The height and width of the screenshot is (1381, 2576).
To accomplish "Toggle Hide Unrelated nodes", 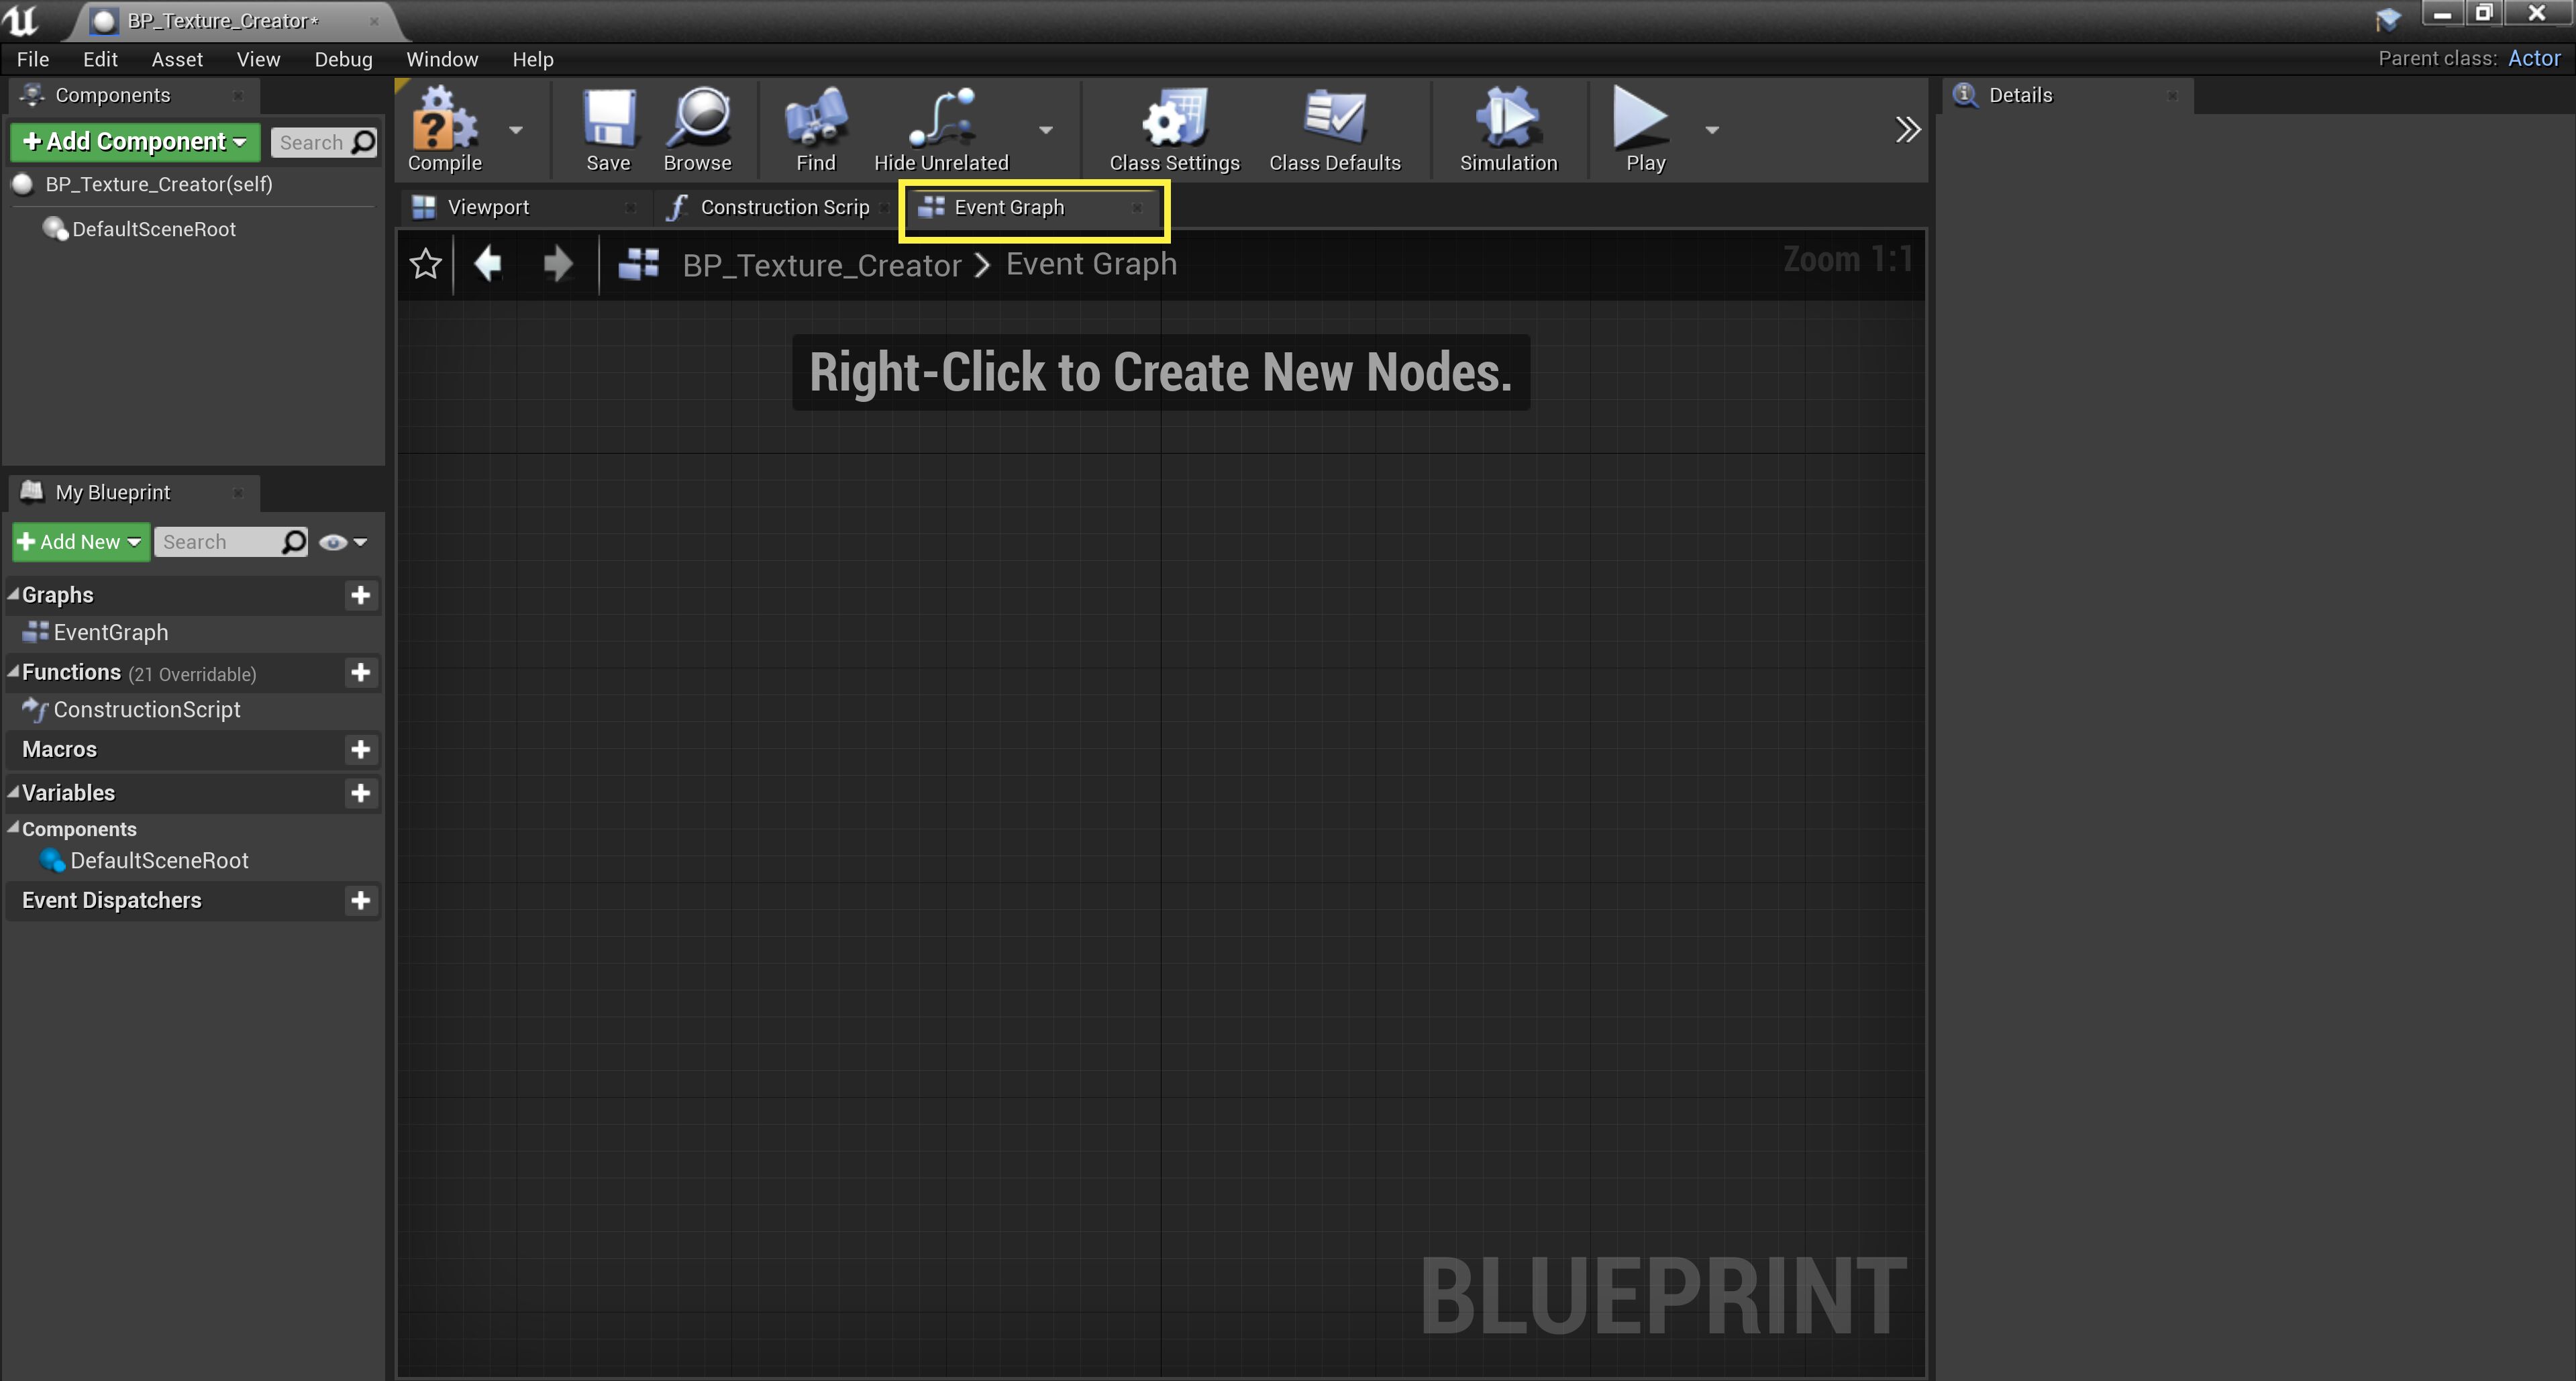I will [941, 130].
